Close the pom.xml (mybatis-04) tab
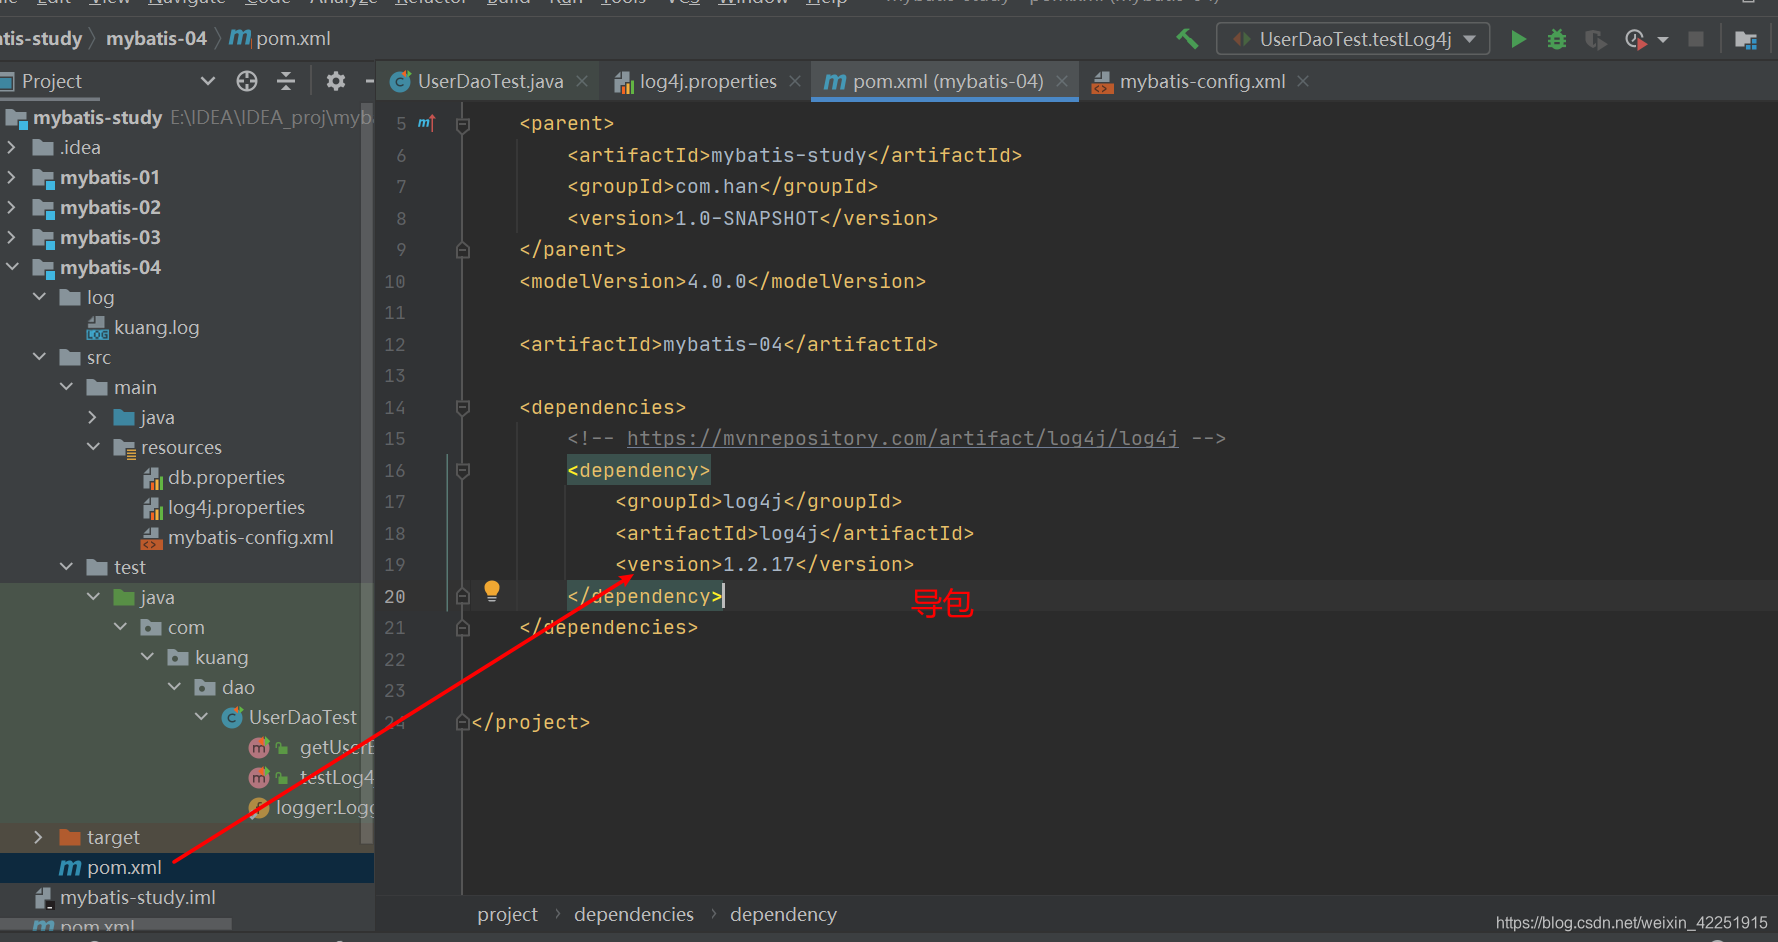 pos(1062,81)
